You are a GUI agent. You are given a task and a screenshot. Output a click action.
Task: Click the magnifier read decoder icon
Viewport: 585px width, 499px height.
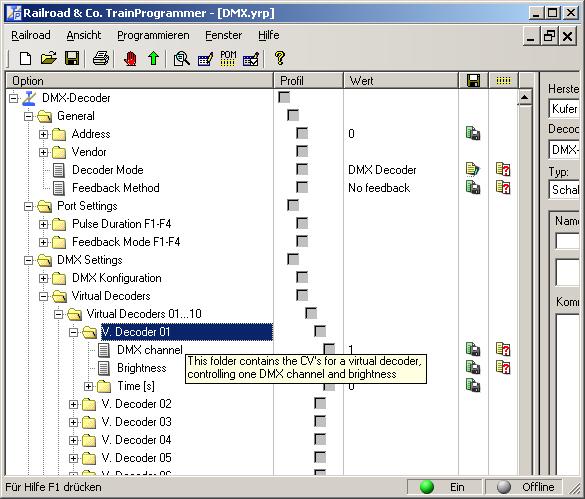(182, 59)
